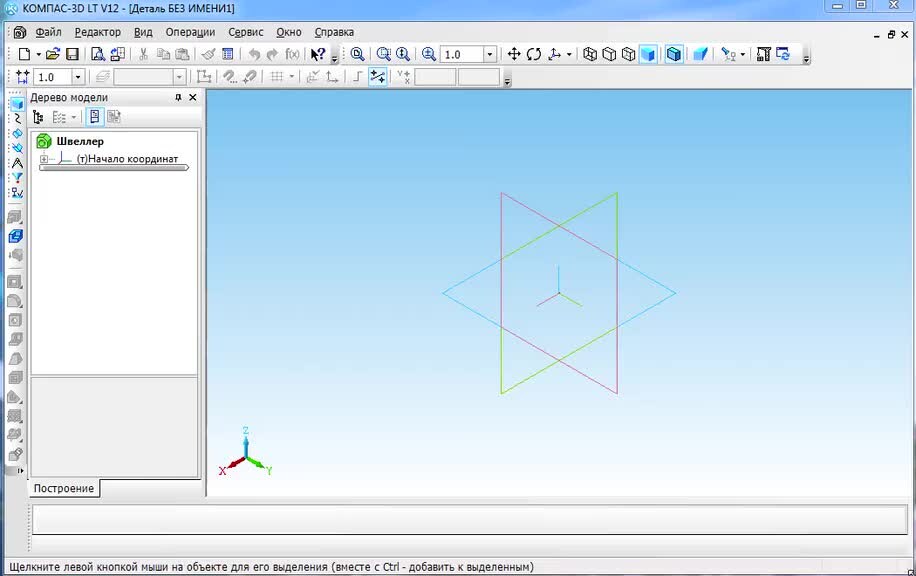Toggle perspective view blue box icon
This screenshot has width=916, height=576.
point(700,54)
